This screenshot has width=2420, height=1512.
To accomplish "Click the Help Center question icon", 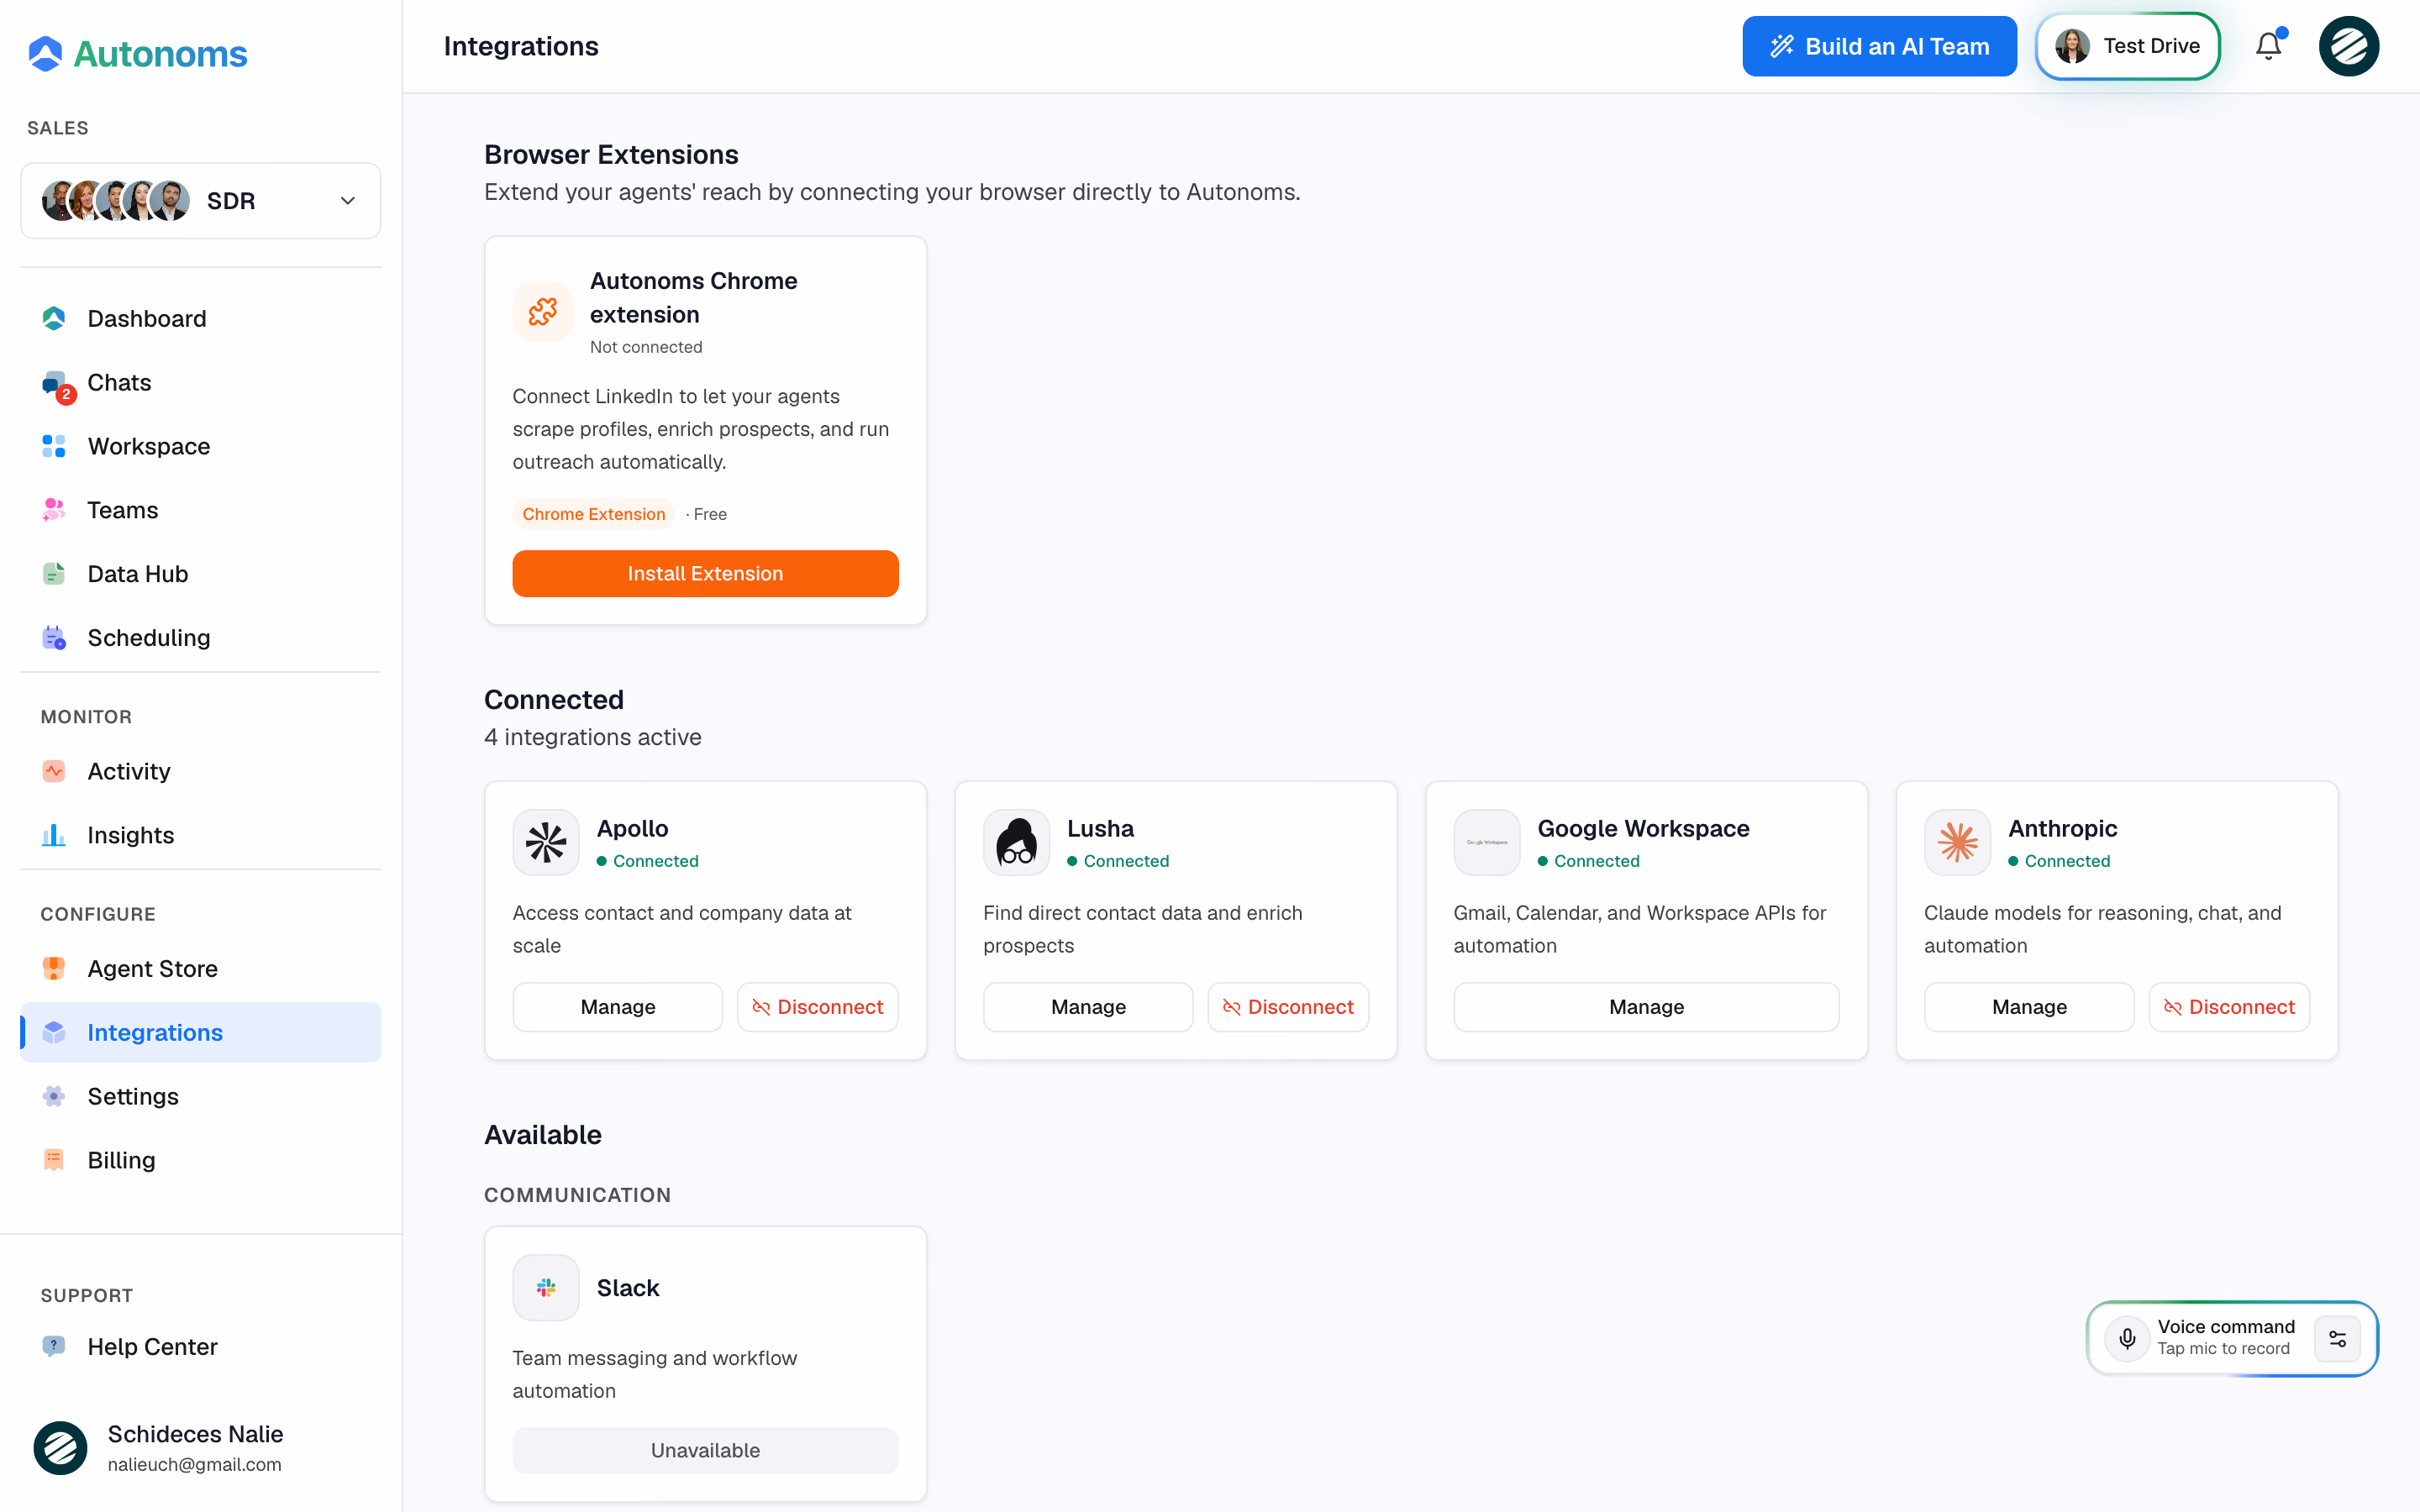I will pos(54,1347).
